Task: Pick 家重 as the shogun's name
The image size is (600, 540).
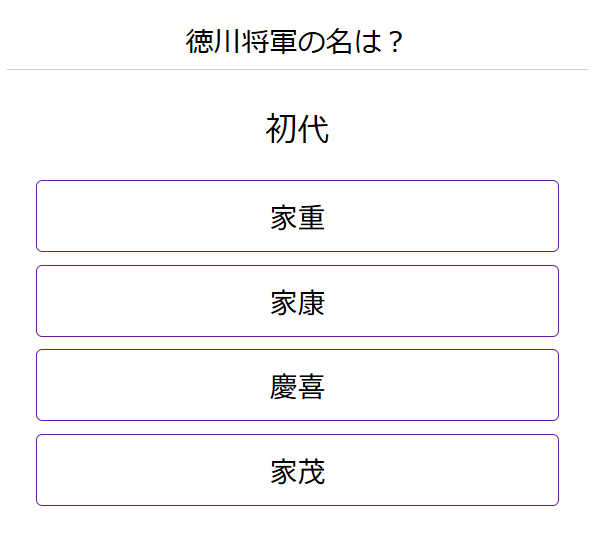Action: (x=297, y=216)
